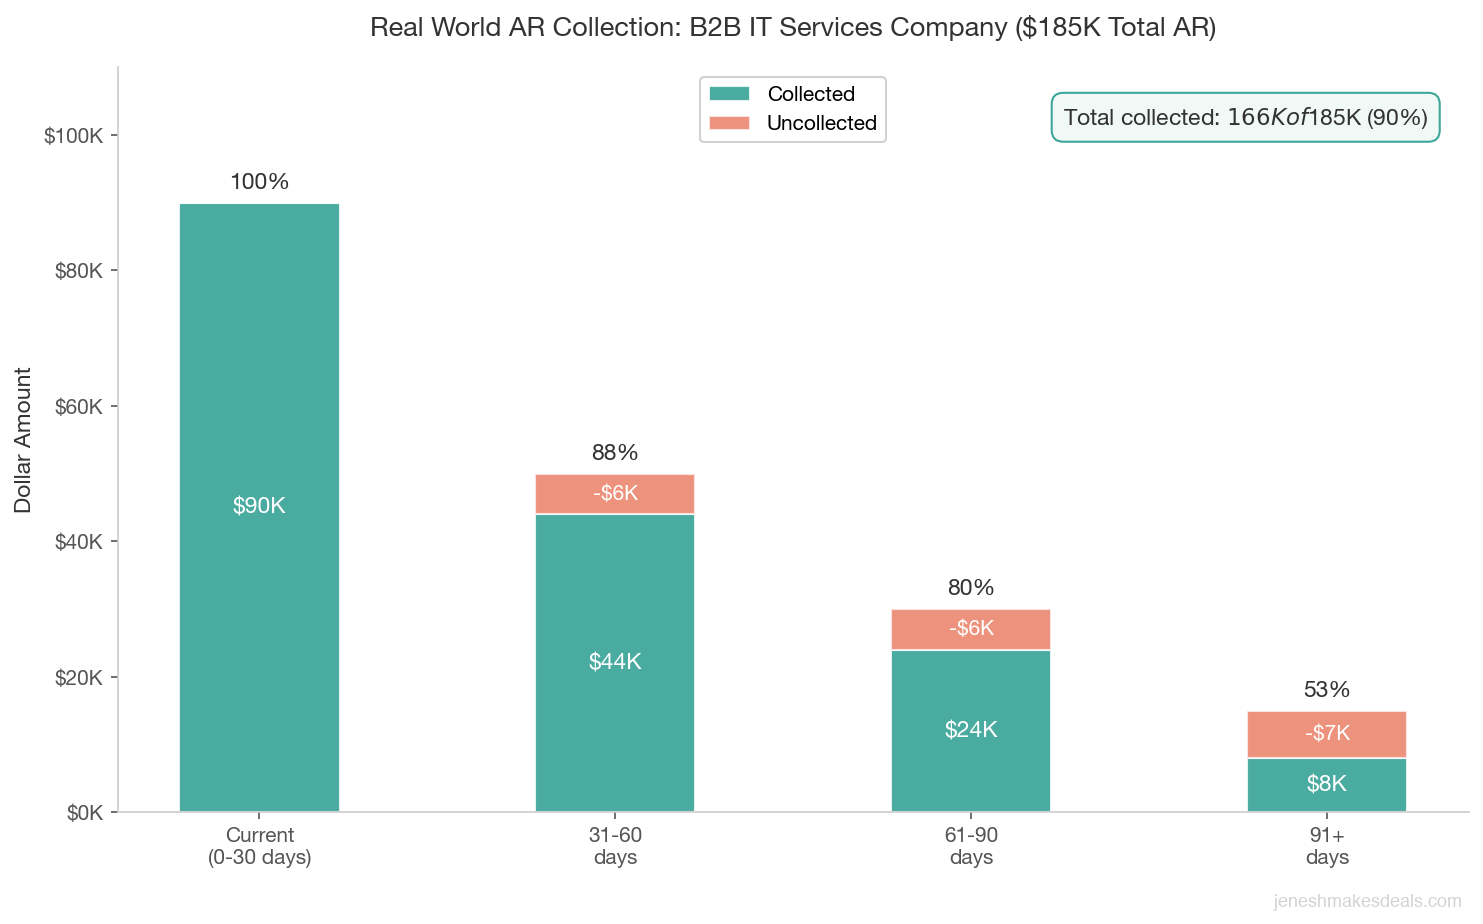1483x924 pixels.
Task: Select the $44K collected segment
Action: [x=614, y=662]
